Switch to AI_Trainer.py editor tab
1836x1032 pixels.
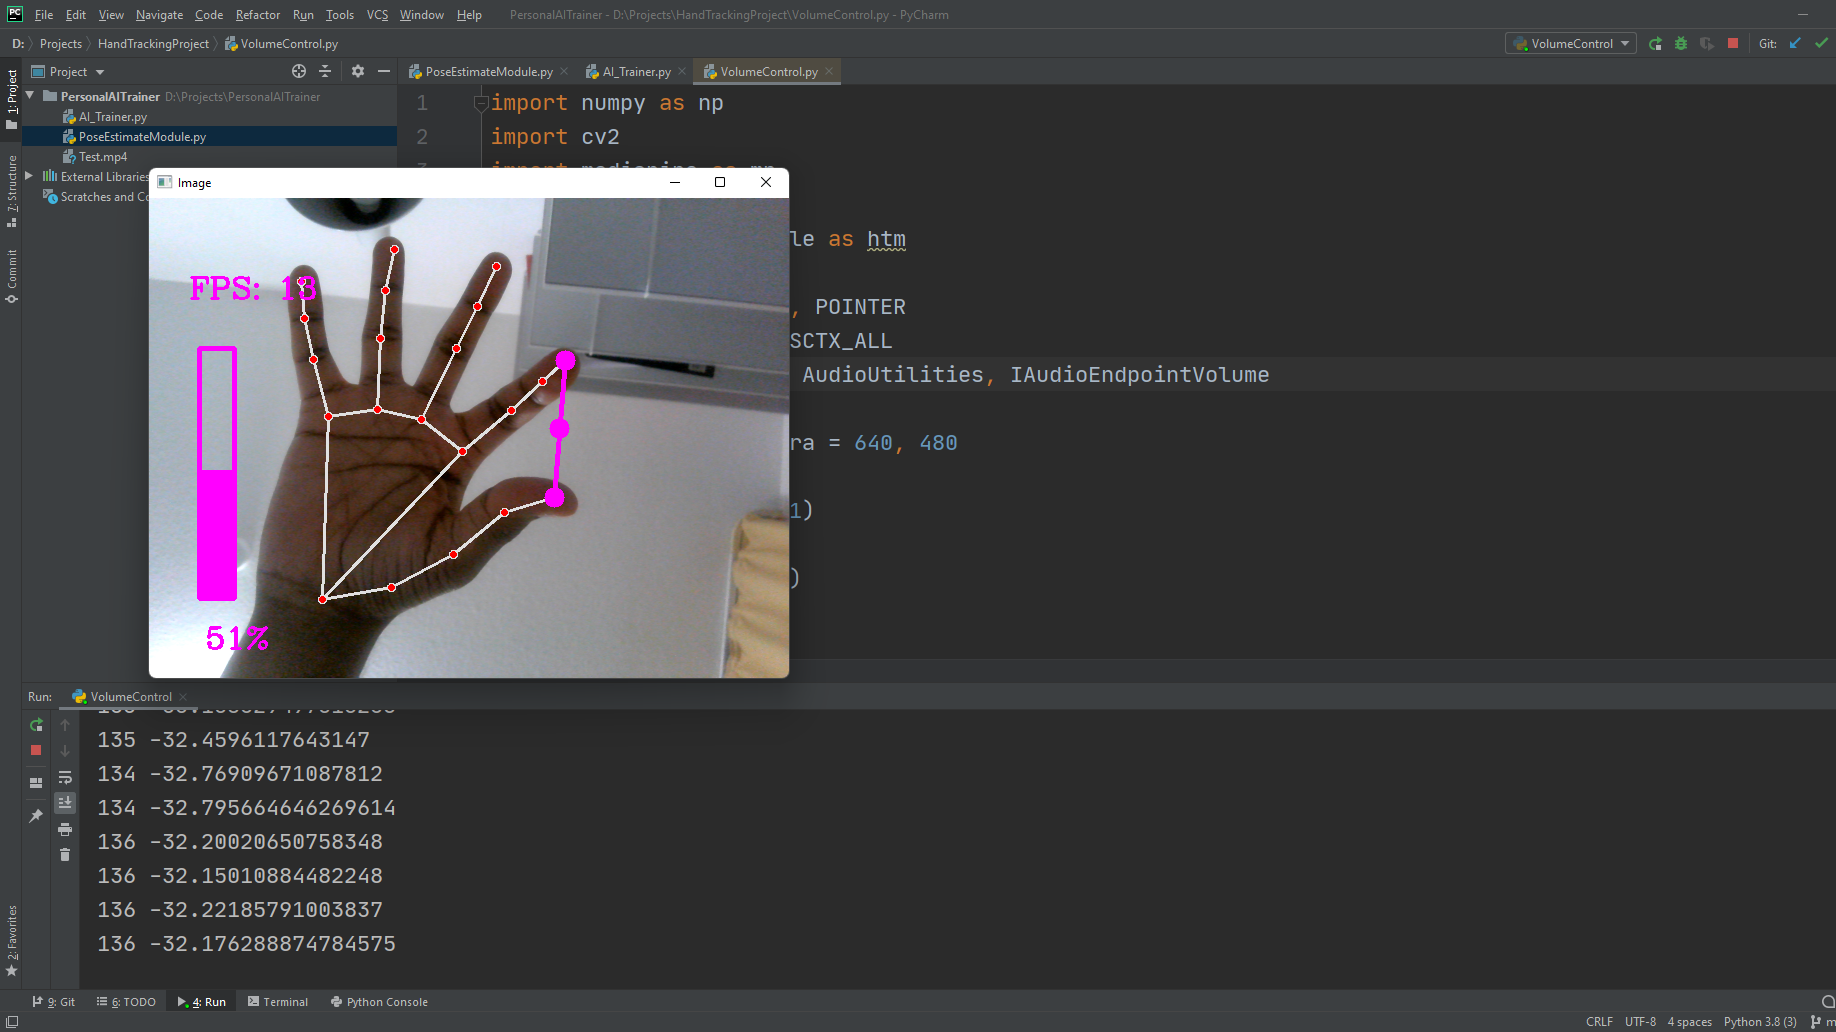coord(636,71)
